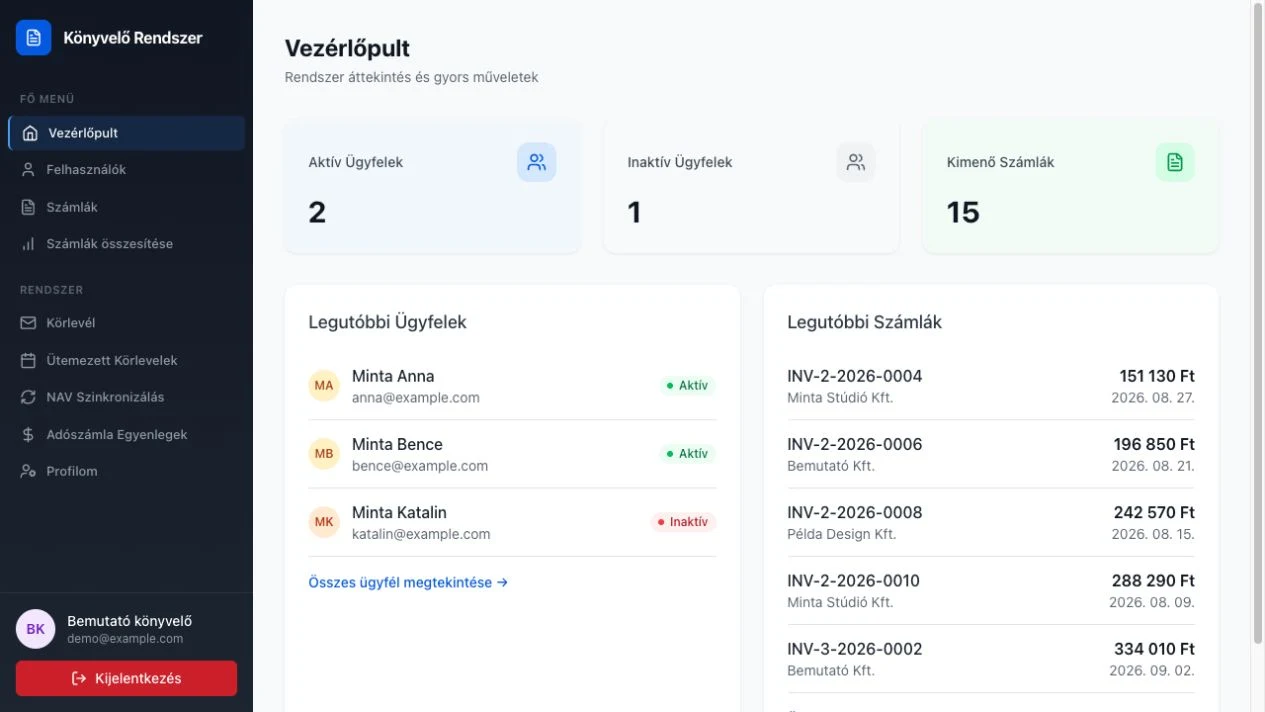Click email katalin@example.com
The height and width of the screenshot is (712, 1265).
421,533
